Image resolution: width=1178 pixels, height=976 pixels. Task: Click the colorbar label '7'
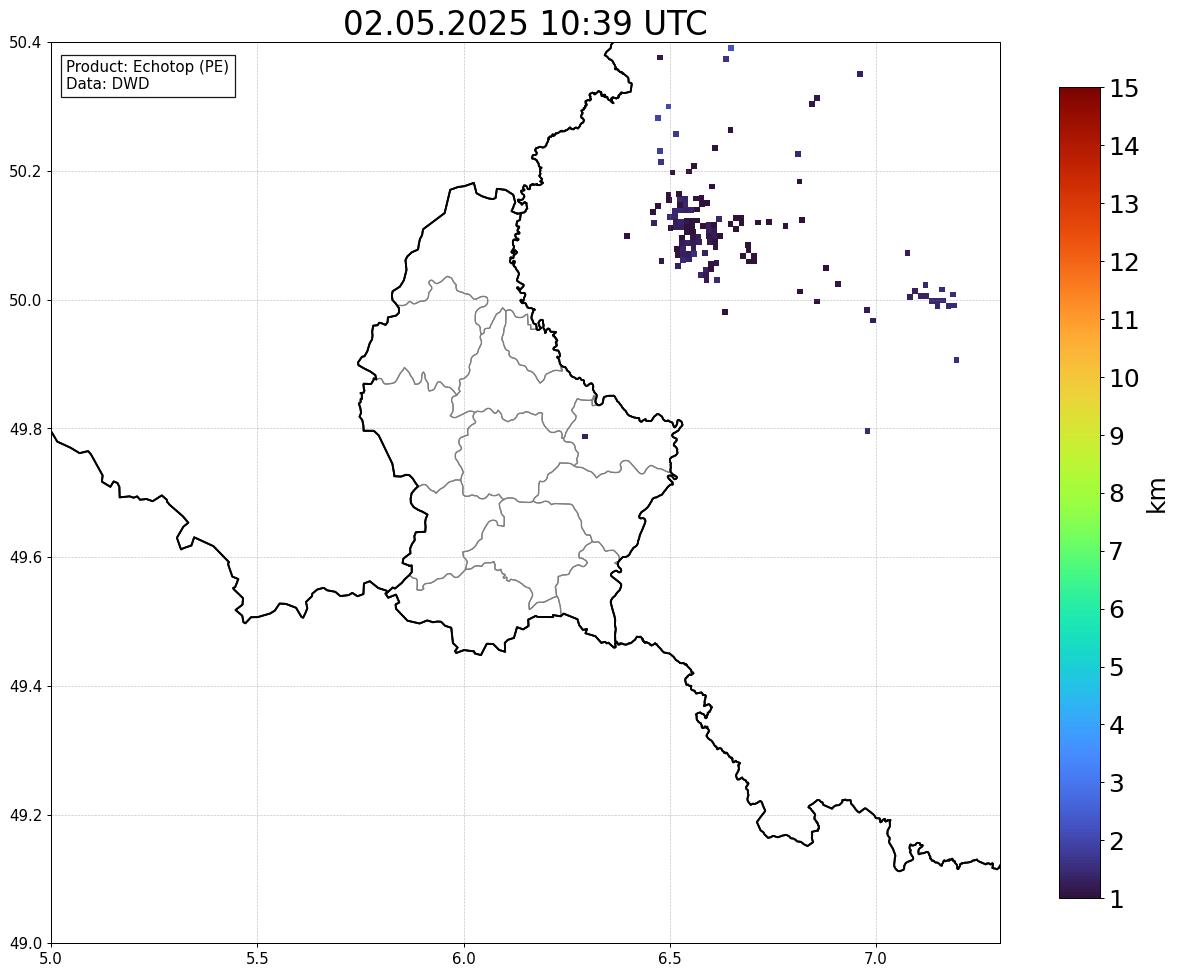coord(1117,551)
